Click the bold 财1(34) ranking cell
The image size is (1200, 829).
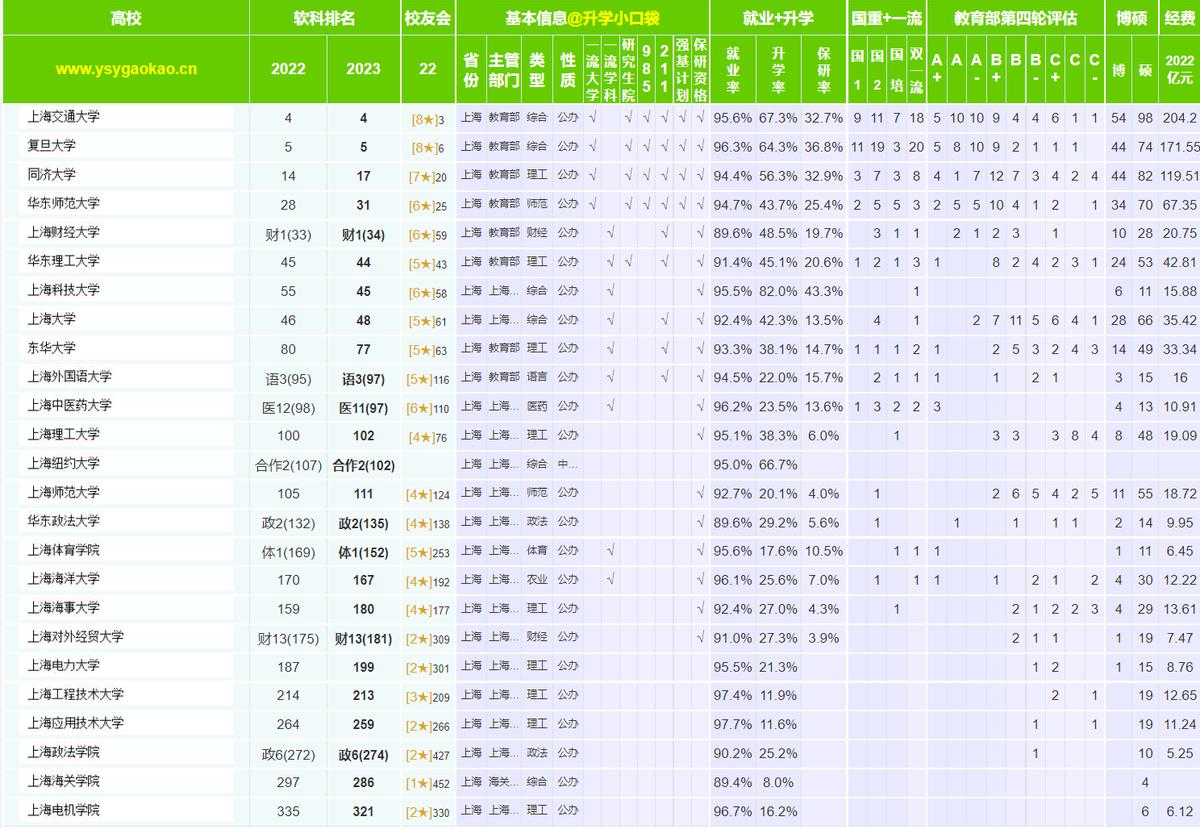tap(364, 232)
